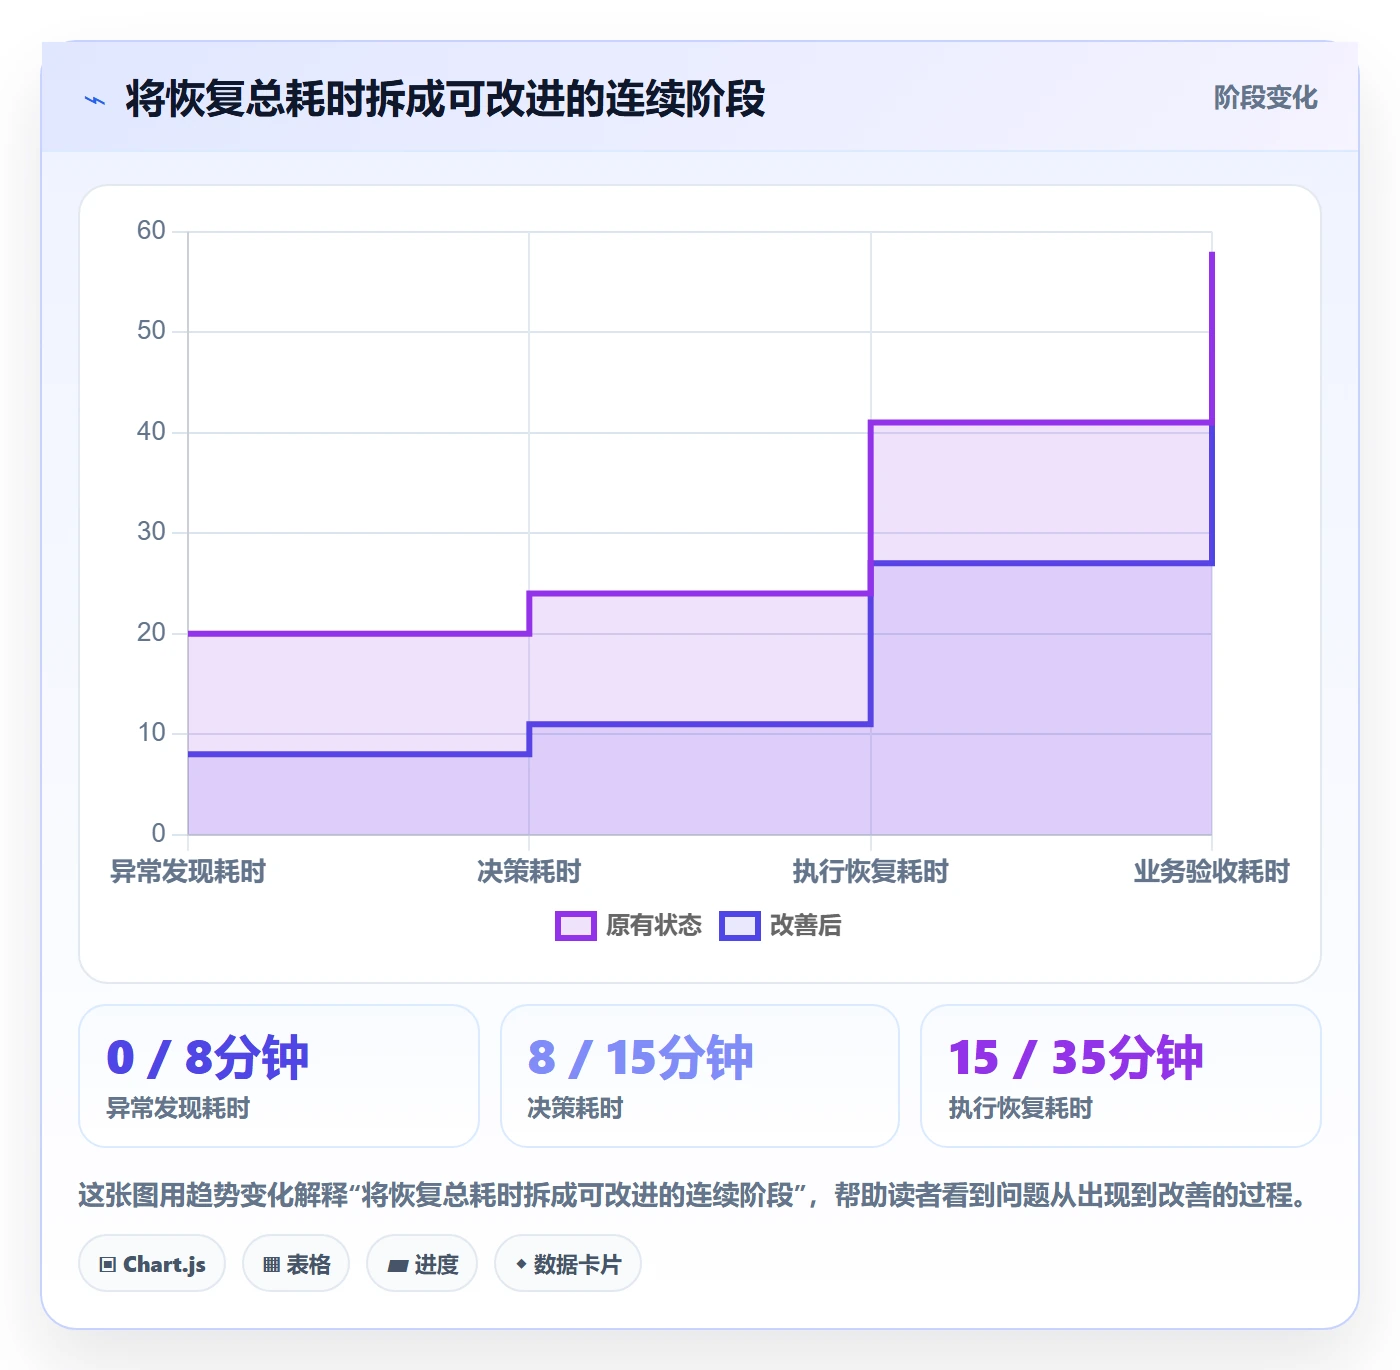Click the grid icon in the 表格 chip
The image size is (1400, 1370).
pyautogui.click(x=271, y=1265)
